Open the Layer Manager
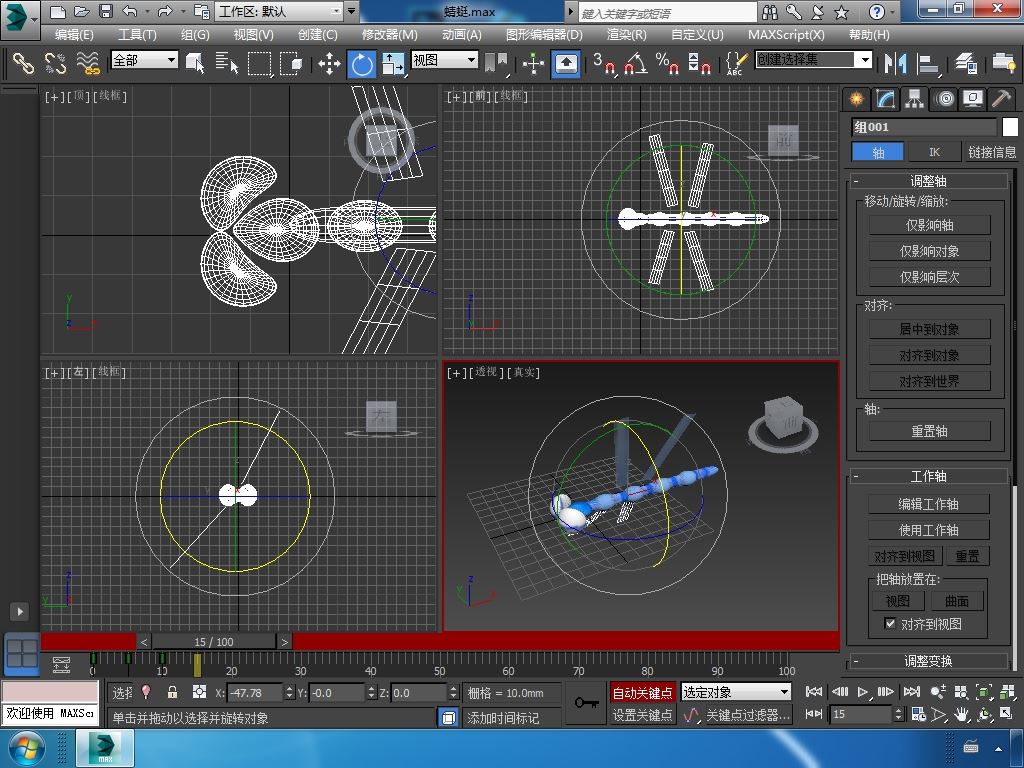 965,63
